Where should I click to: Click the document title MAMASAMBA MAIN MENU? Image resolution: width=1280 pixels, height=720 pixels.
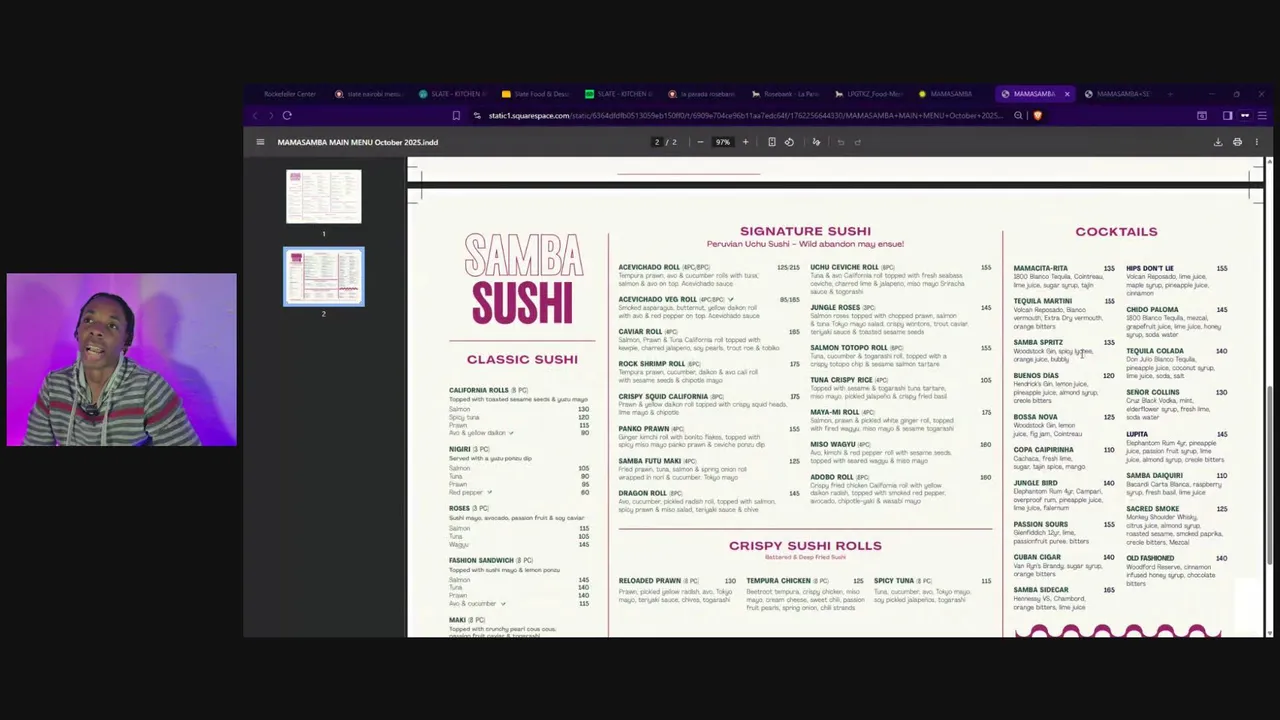pyautogui.click(x=357, y=142)
